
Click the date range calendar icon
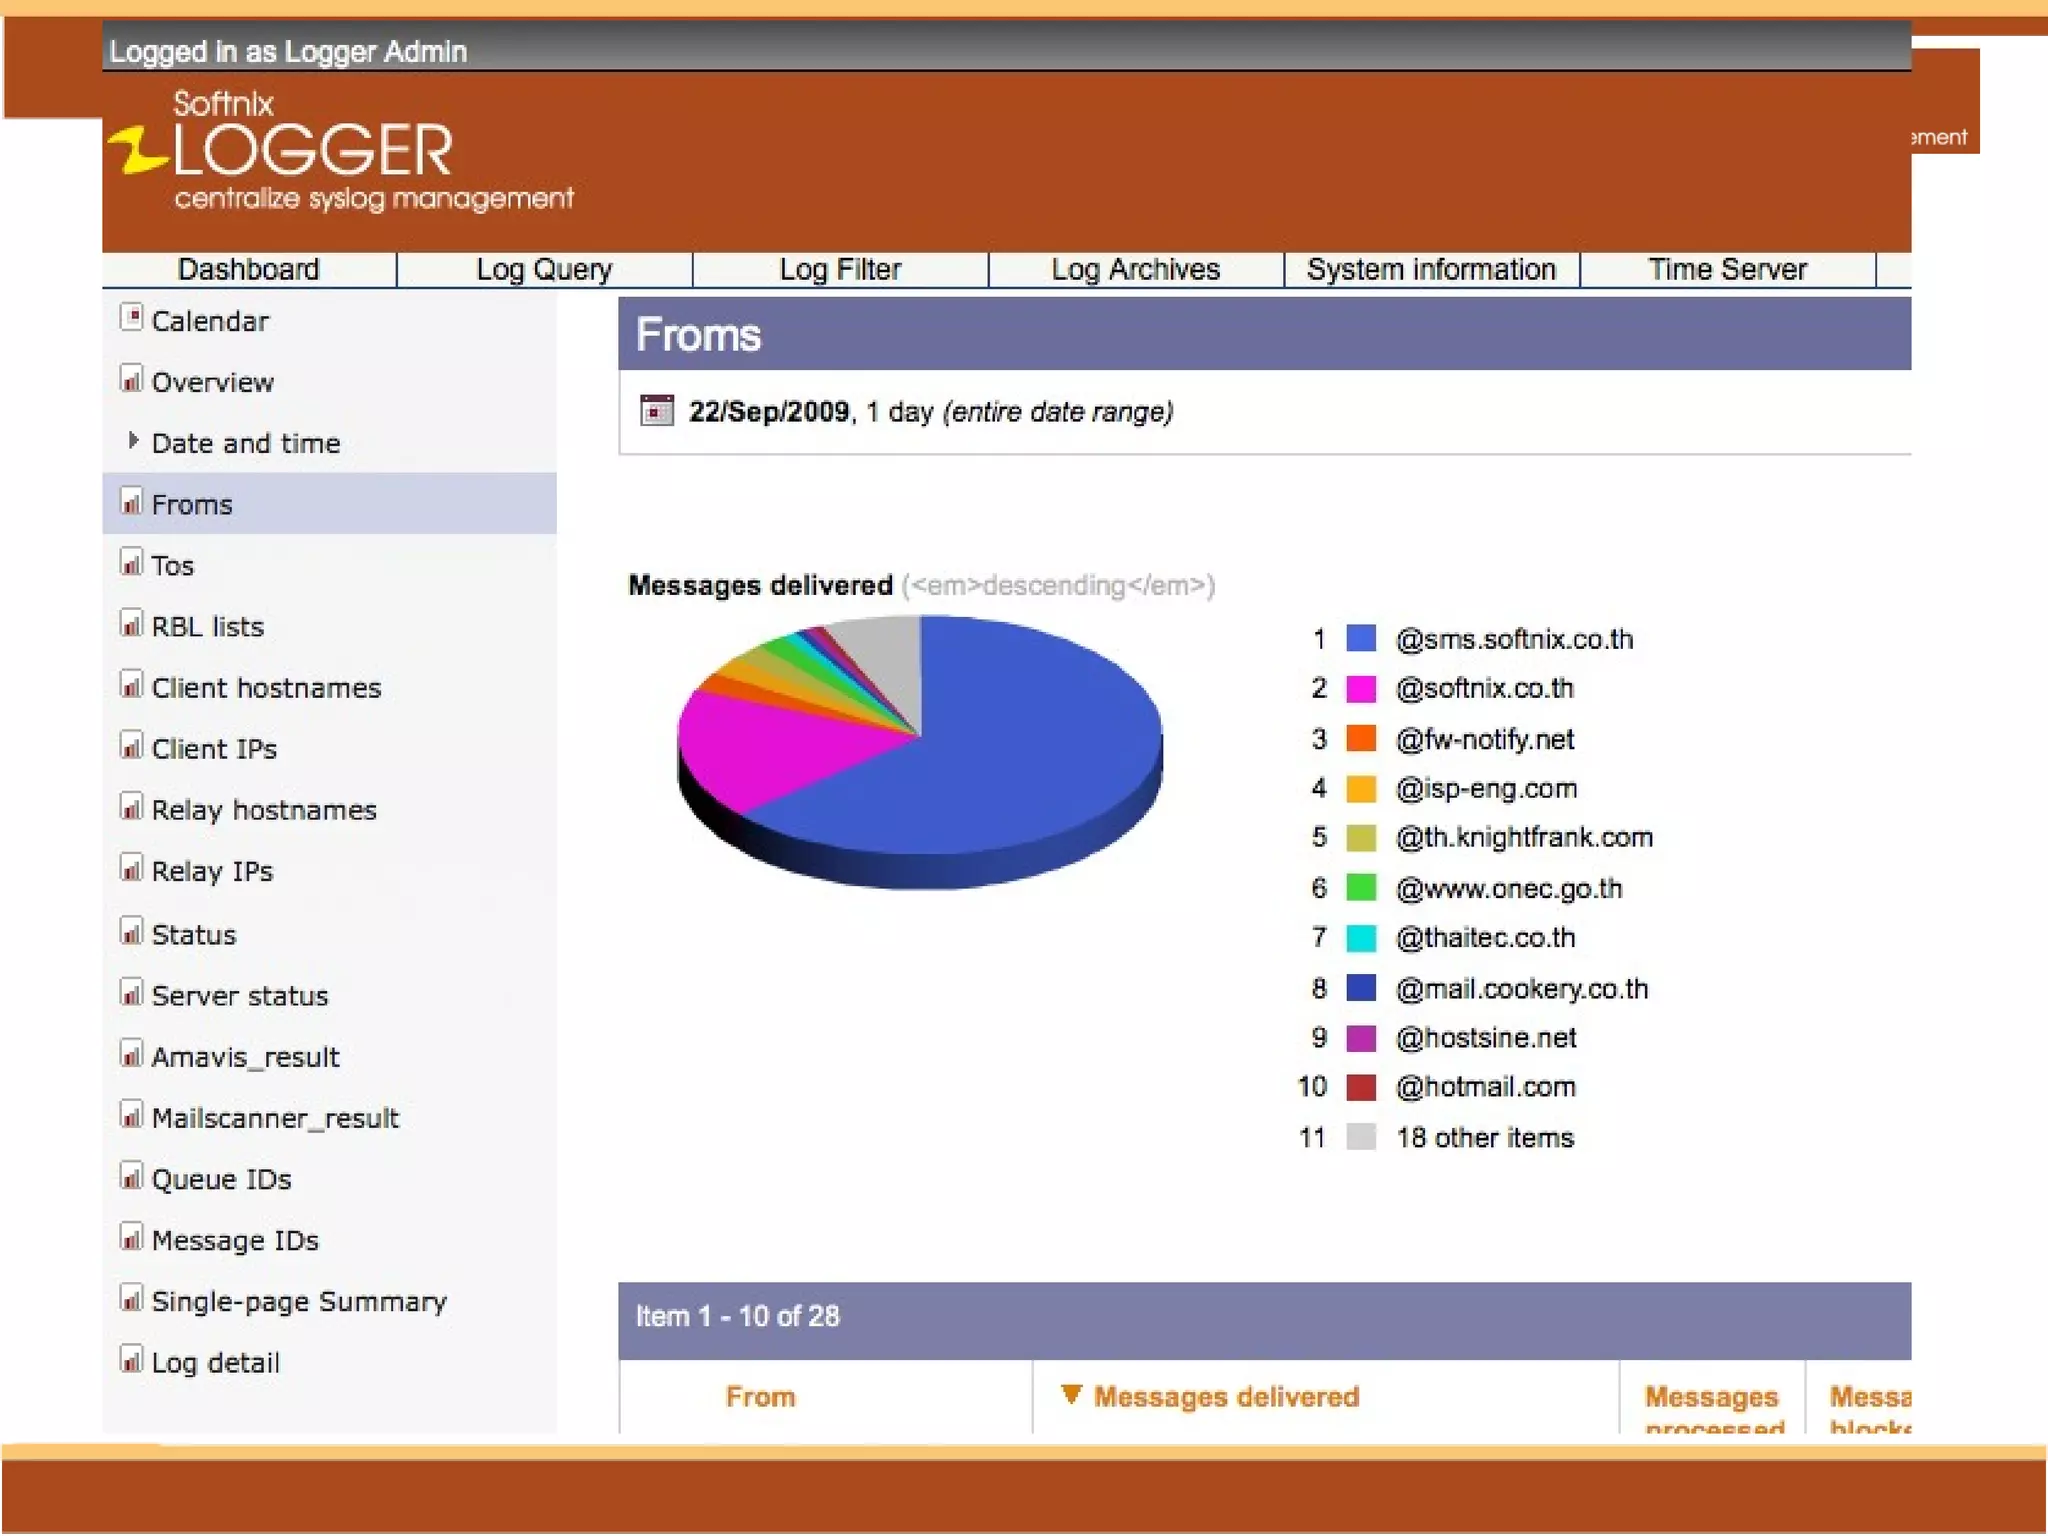(x=656, y=411)
